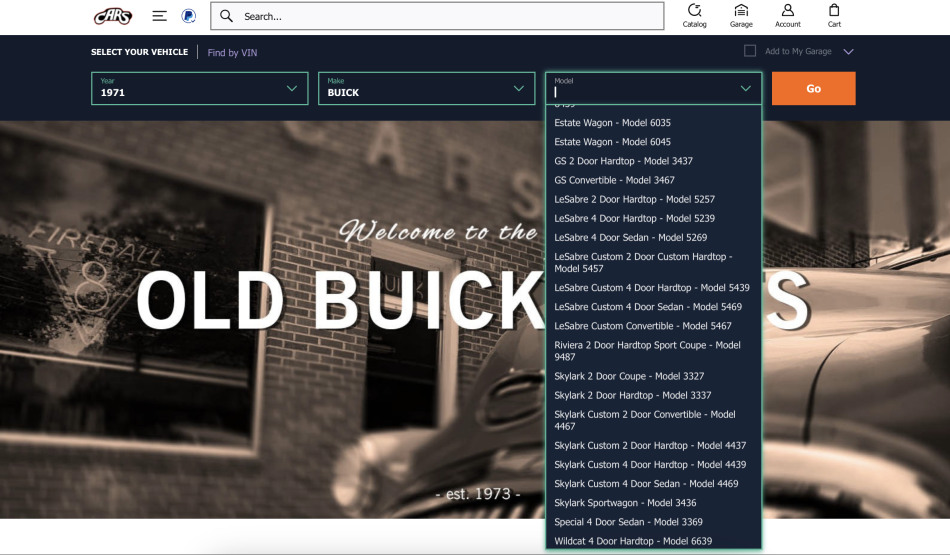The width and height of the screenshot is (950, 555).
Task: Open the Garage icon
Action: click(741, 15)
